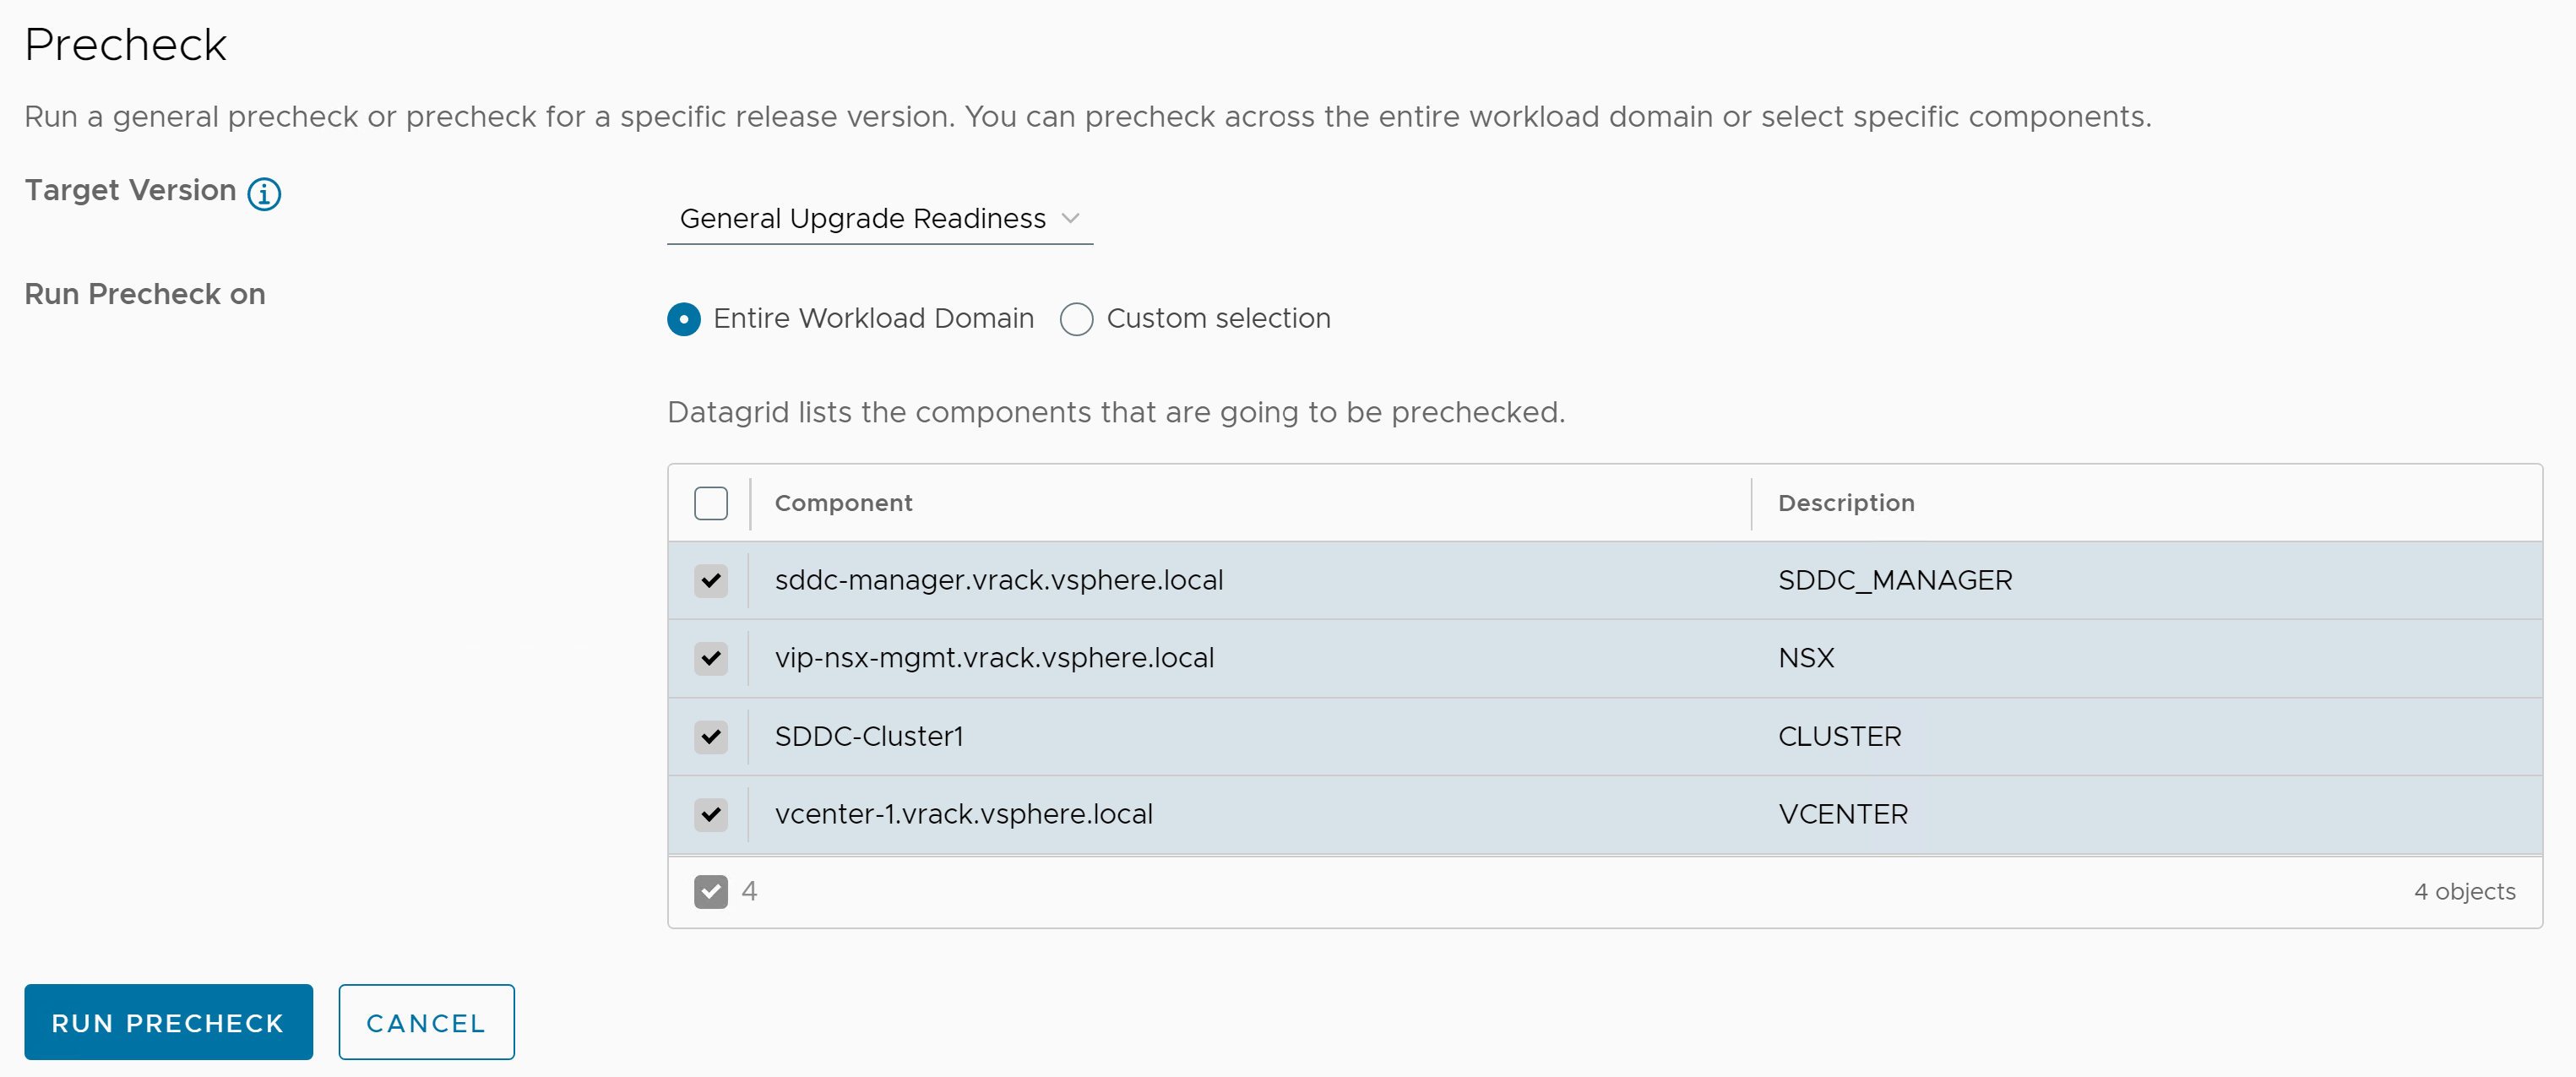The width and height of the screenshot is (2576, 1077).
Task: Click the select-all header checkbox
Action: coord(711,502)
